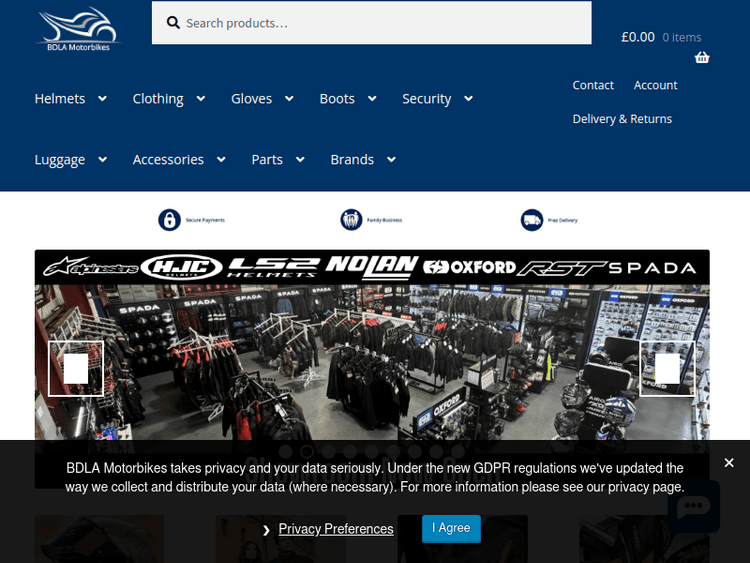Click the Secure Payments padlock icon
Image resolution: width=750 pixels, height=563 pixels.
point(169,220)
